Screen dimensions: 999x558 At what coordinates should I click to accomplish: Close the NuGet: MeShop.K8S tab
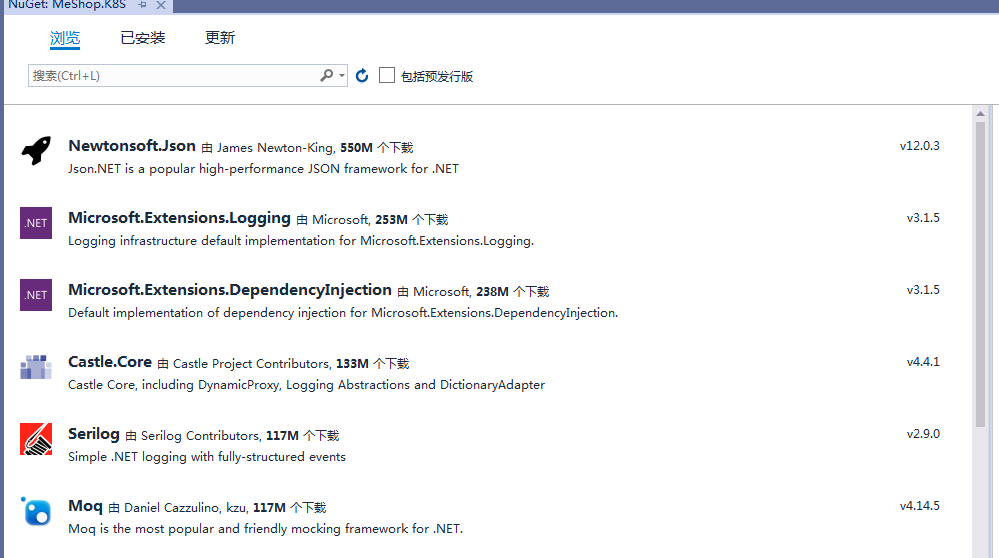pos(161,5)
